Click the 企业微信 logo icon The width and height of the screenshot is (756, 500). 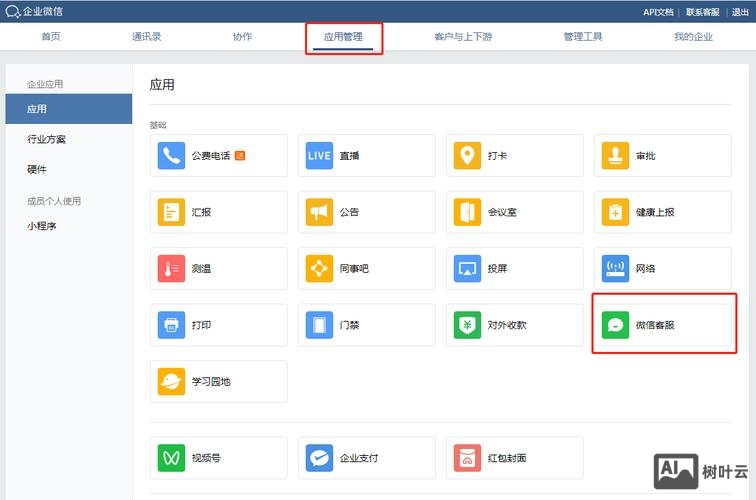coord(13,11)
